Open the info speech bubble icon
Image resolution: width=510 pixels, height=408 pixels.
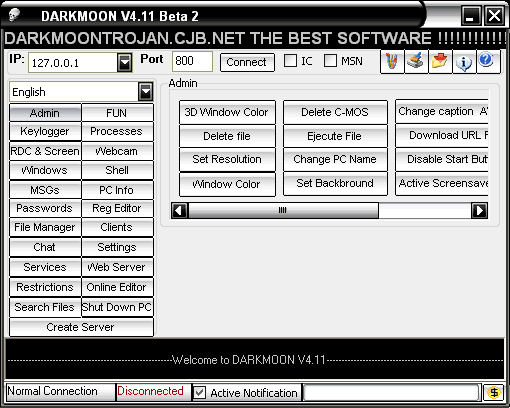(x=464, y=62)
